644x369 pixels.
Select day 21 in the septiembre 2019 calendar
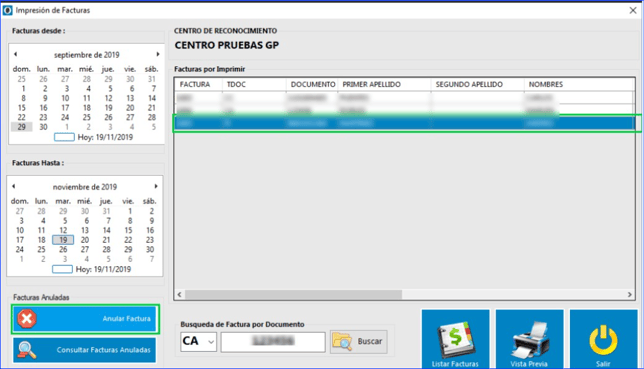tap(152, 108)
